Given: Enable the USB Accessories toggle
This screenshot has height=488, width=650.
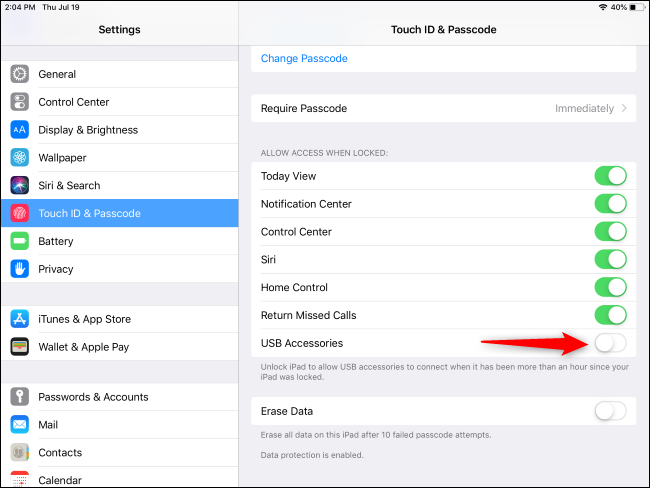Looking at the screenshot, I should (610, 343).
